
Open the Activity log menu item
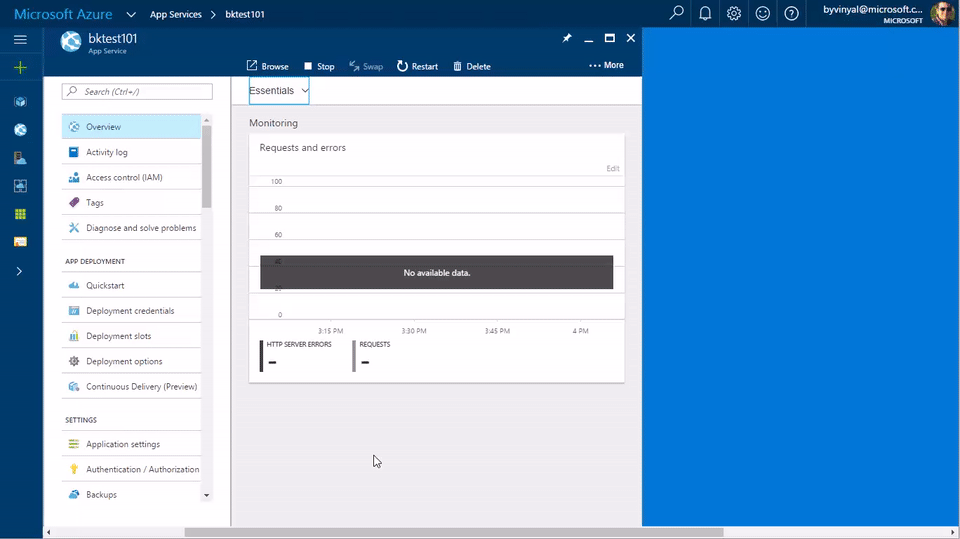click(106, 152)
